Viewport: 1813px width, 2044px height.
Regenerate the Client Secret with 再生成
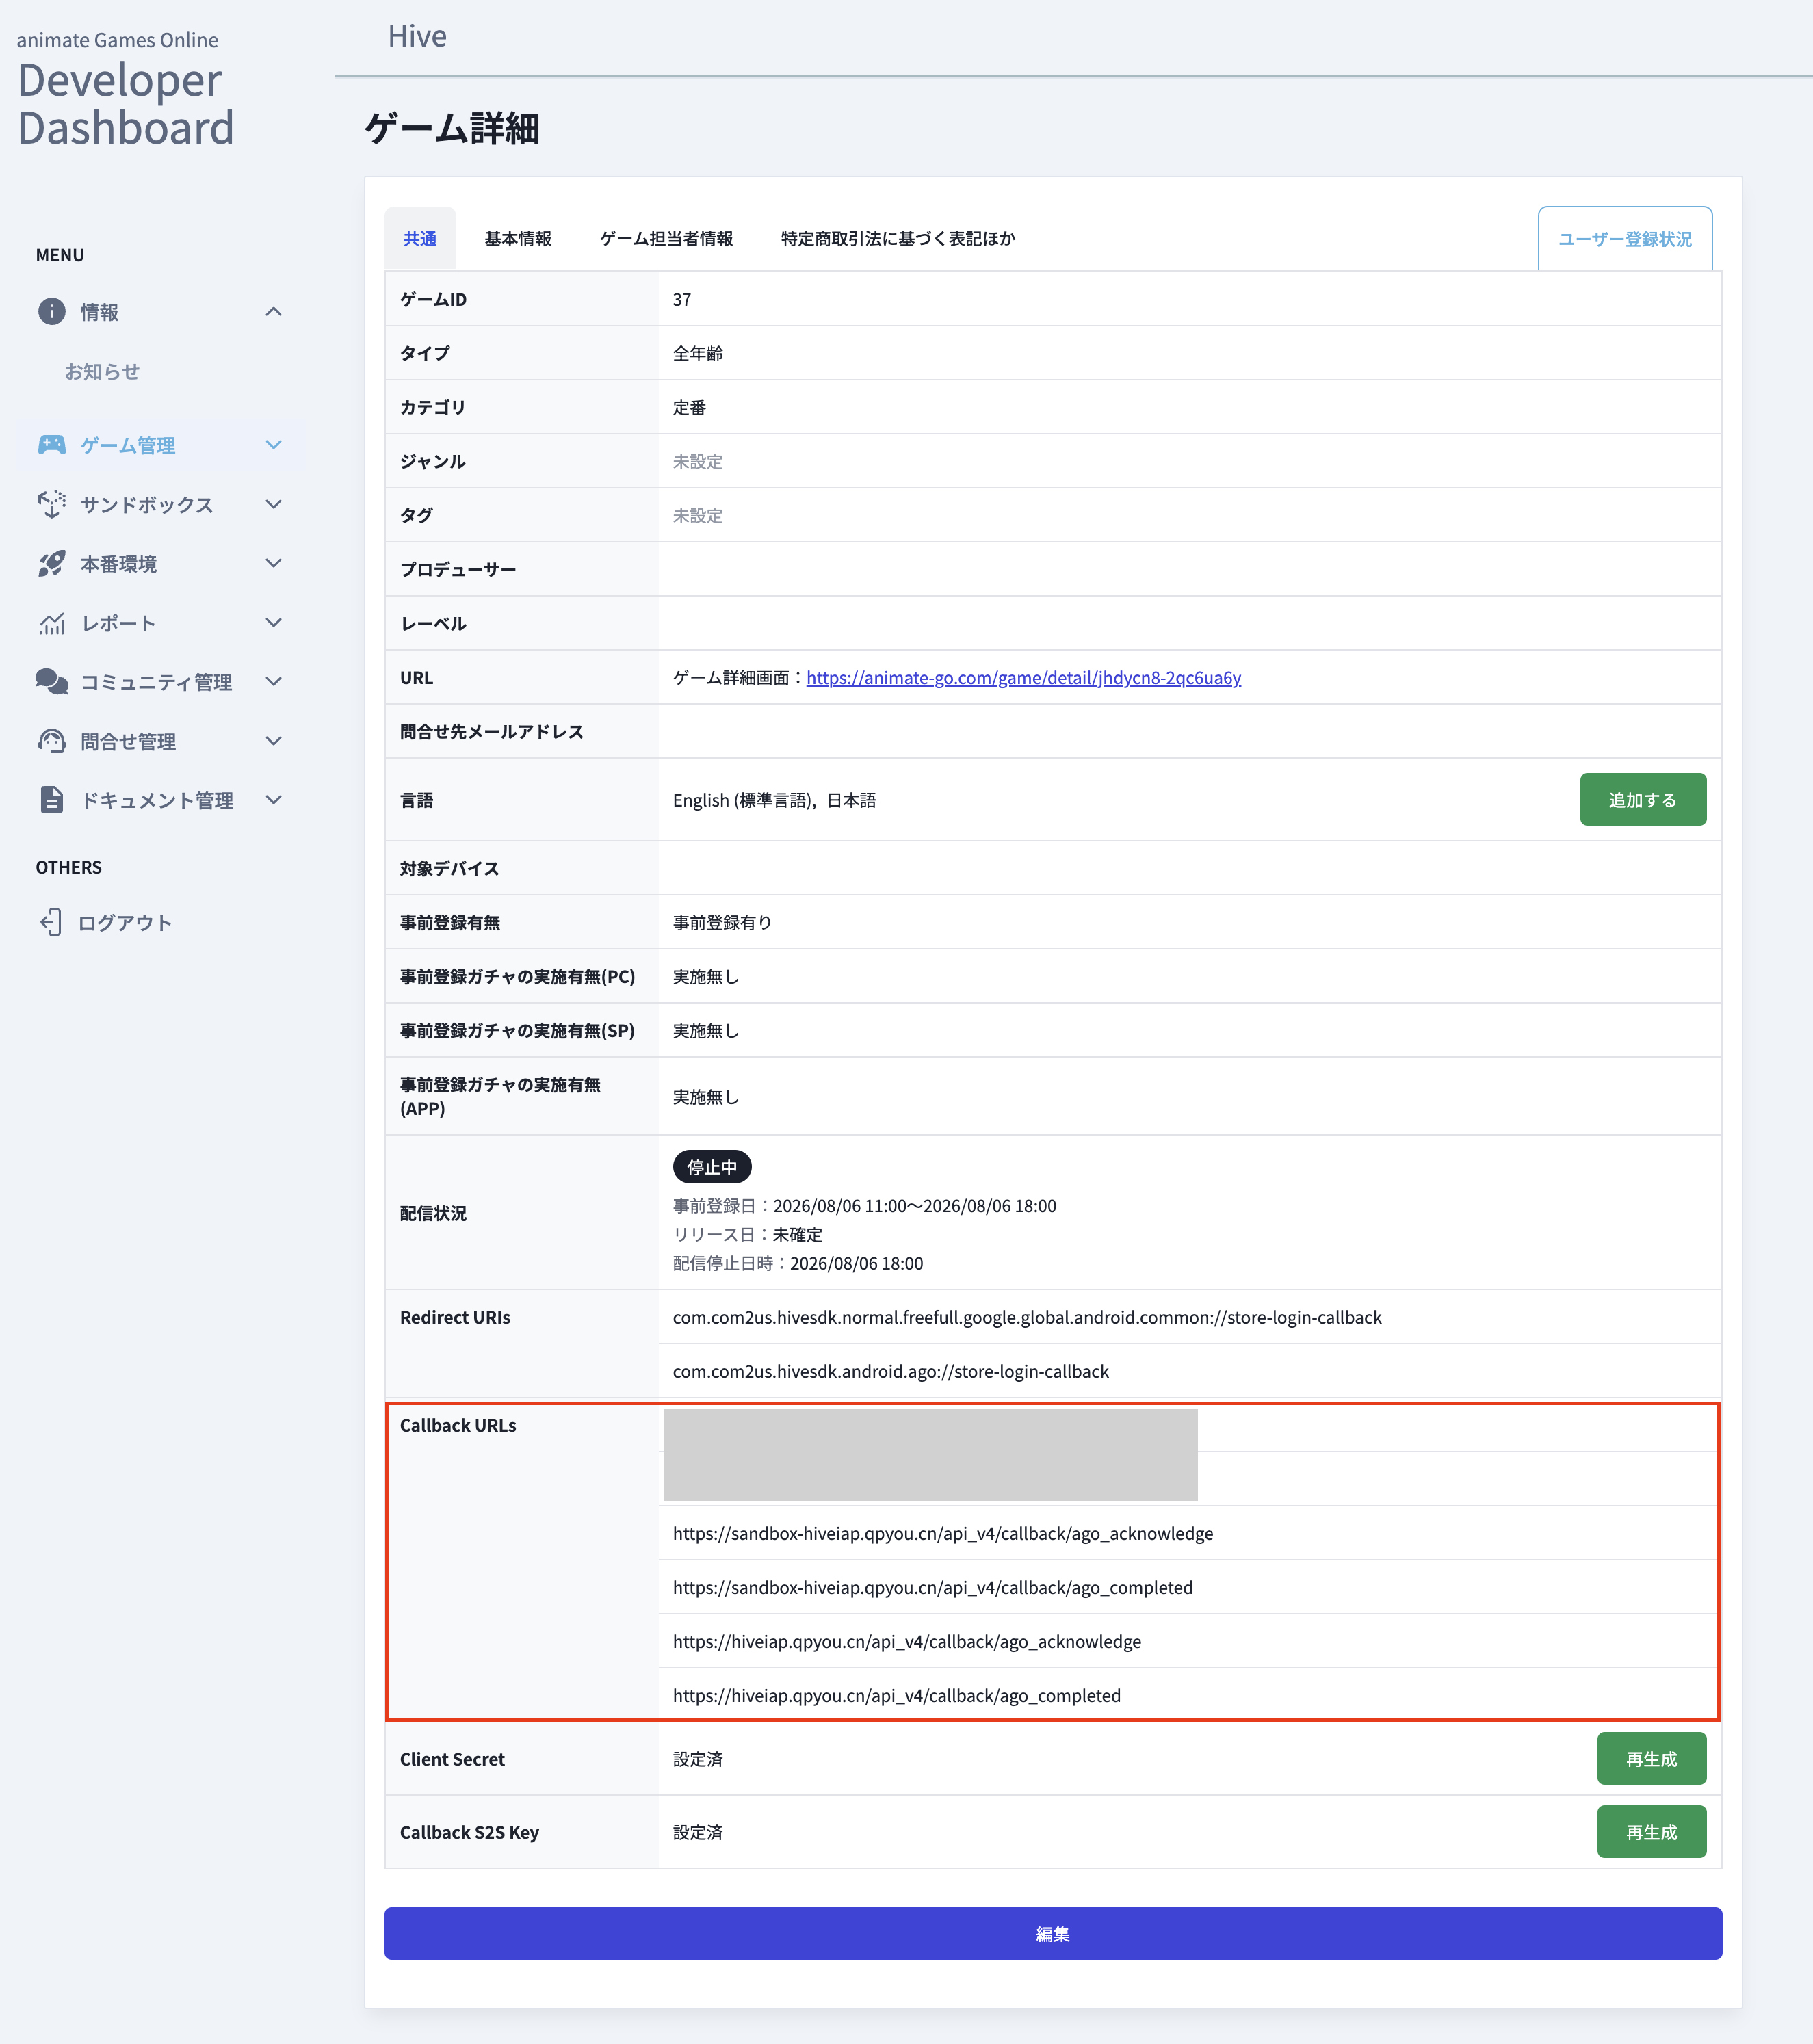(x=1652, y=1758)
